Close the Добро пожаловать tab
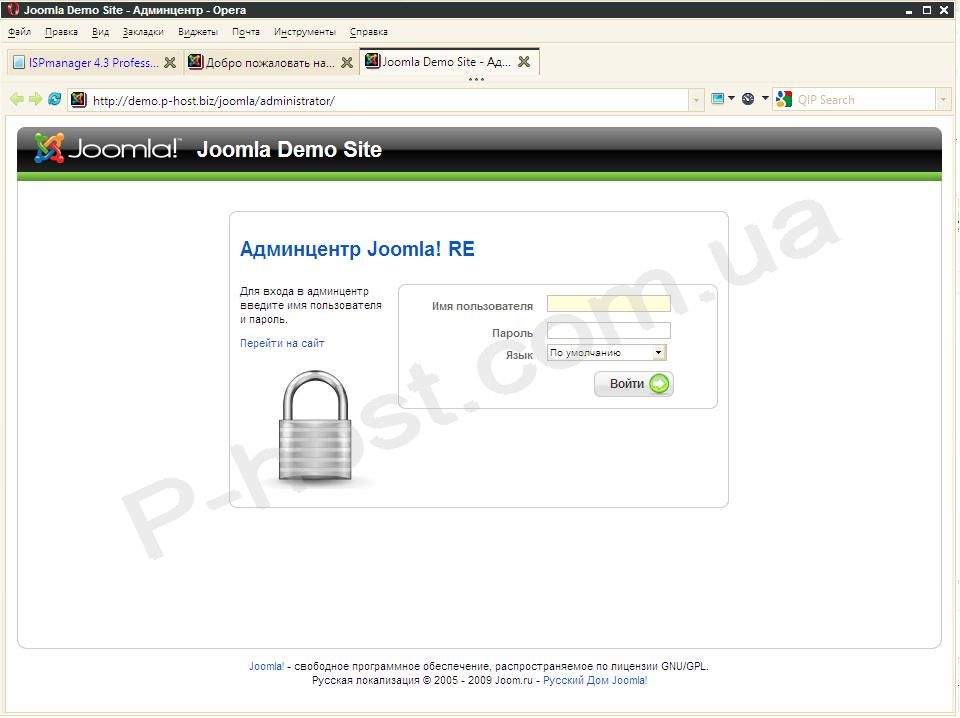Viewport: 960px width, 718px height. [x=347, y=62]
